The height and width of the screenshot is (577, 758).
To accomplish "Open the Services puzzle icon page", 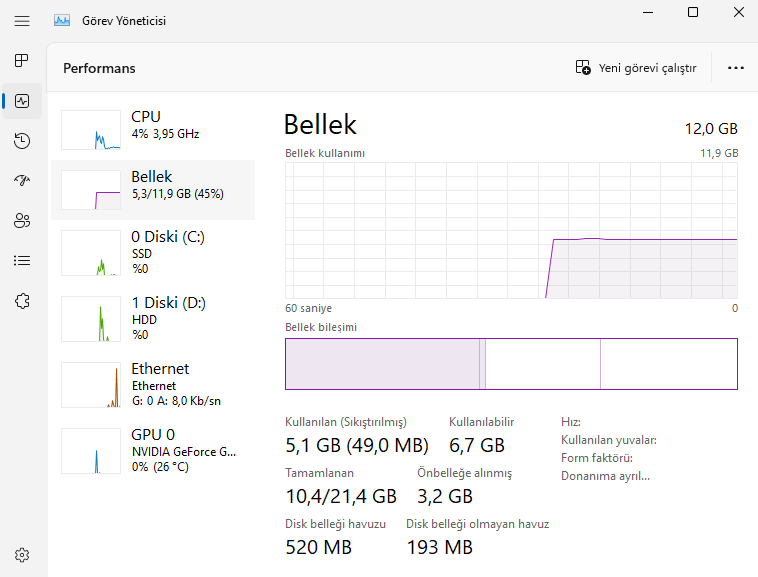I will coord(22,301).
